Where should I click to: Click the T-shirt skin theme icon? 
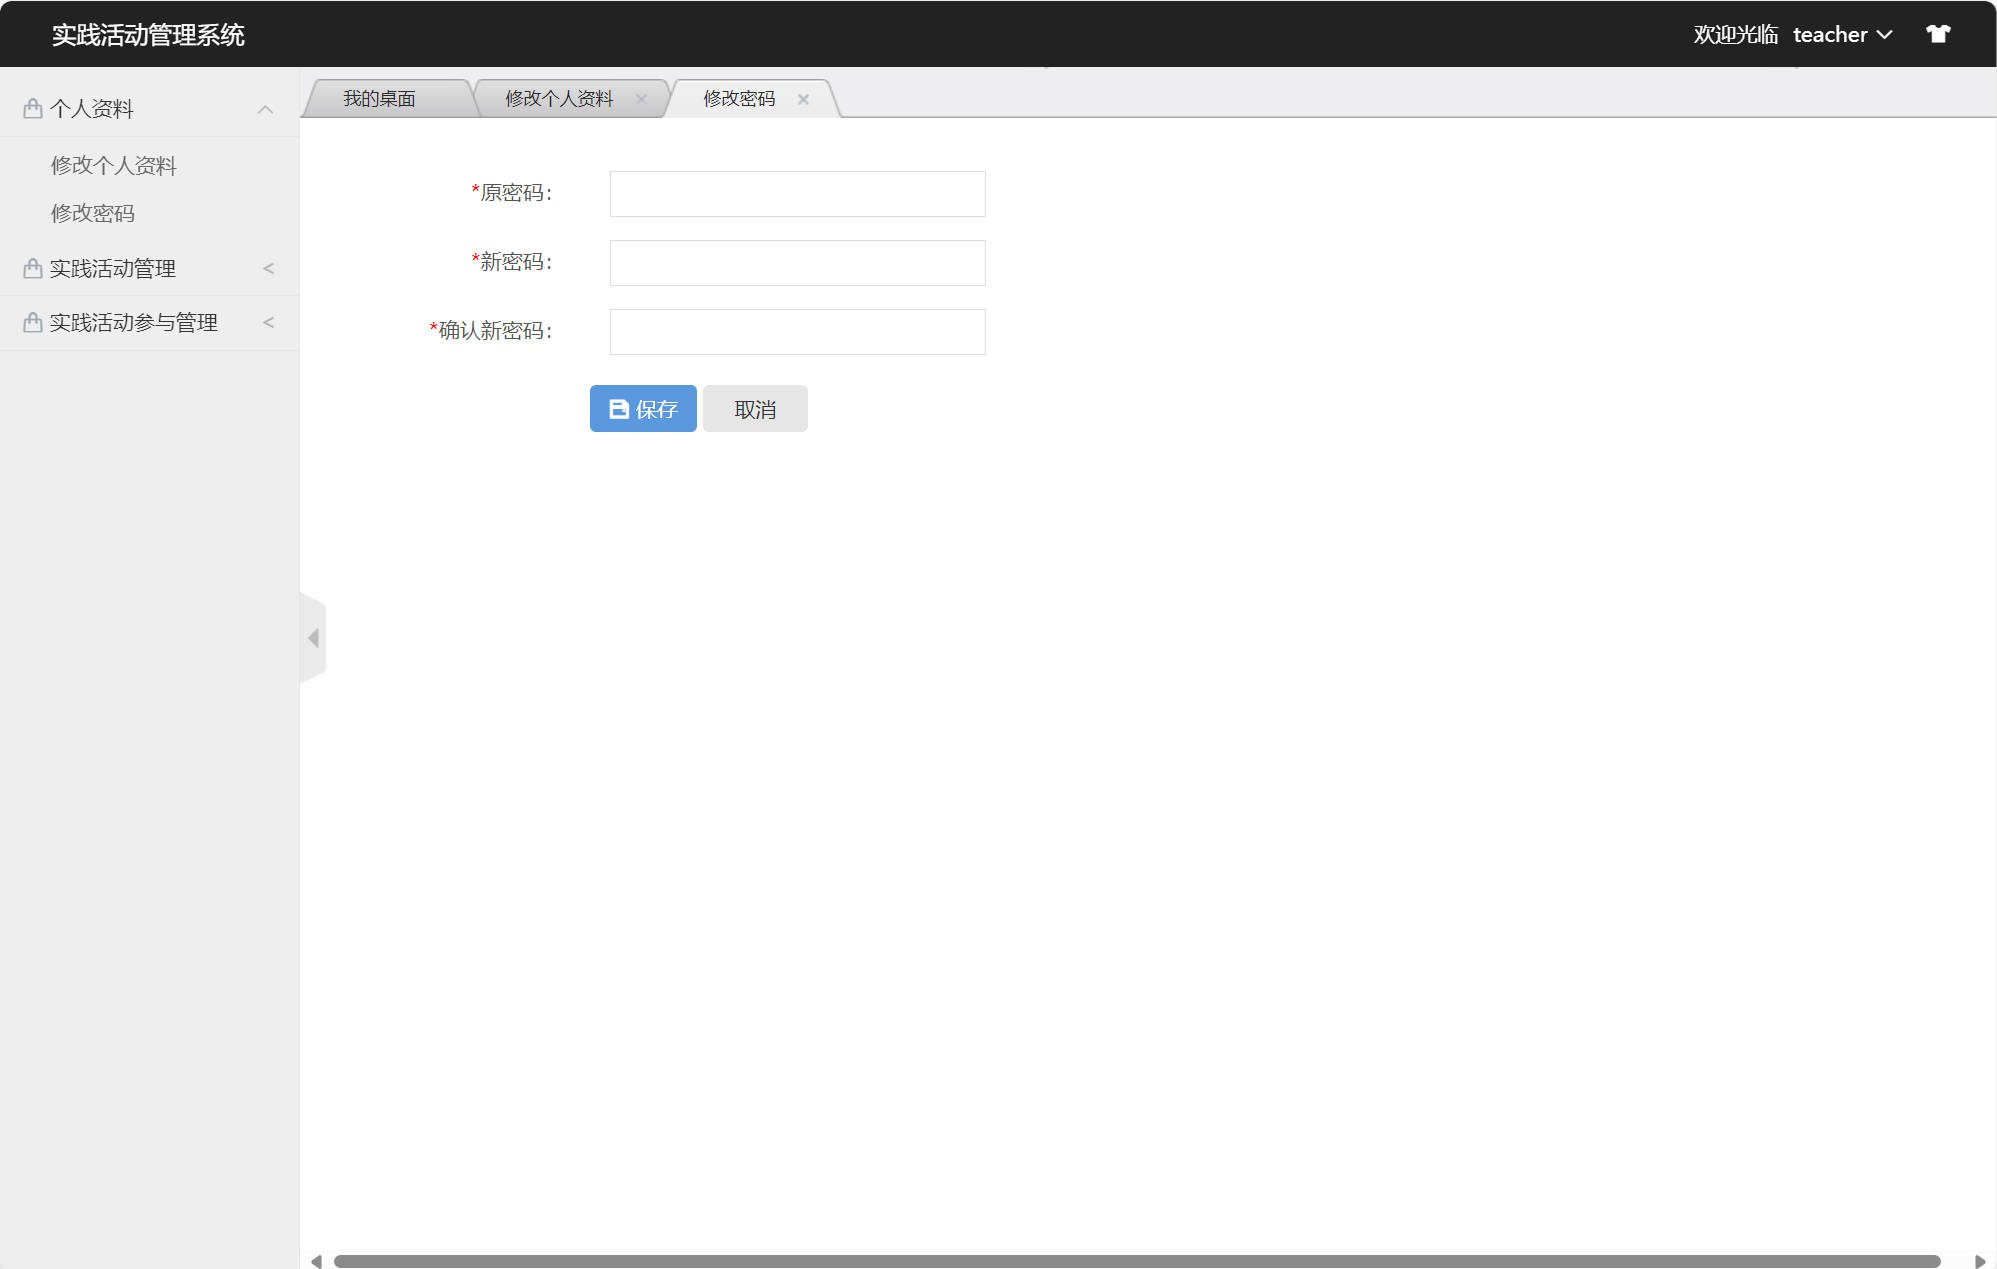tap(1938, 34)
